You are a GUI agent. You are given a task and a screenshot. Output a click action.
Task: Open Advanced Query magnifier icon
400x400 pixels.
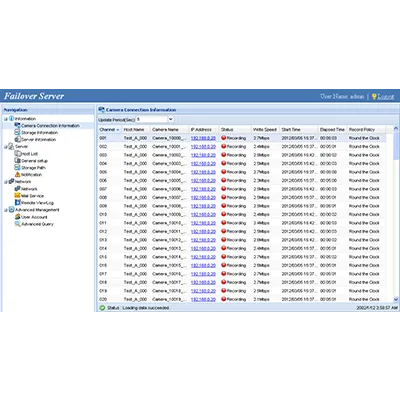[17, 224]
